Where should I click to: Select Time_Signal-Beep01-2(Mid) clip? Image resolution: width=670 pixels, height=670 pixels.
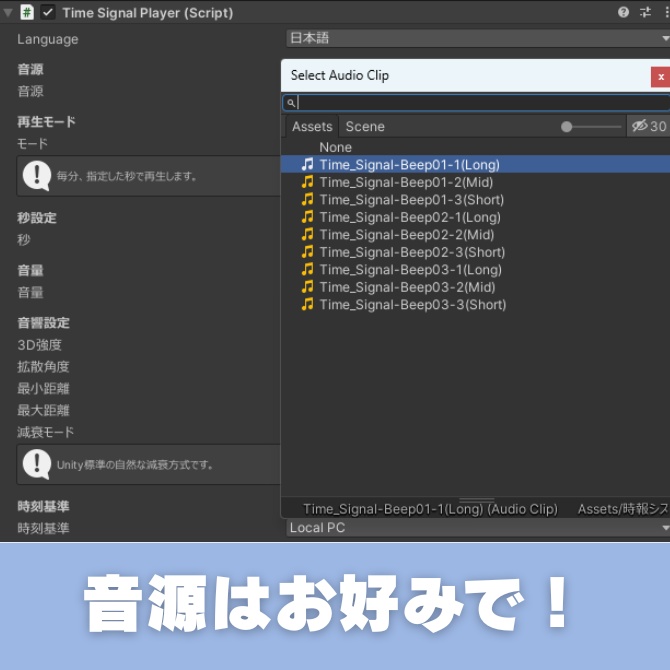(475, 182)
